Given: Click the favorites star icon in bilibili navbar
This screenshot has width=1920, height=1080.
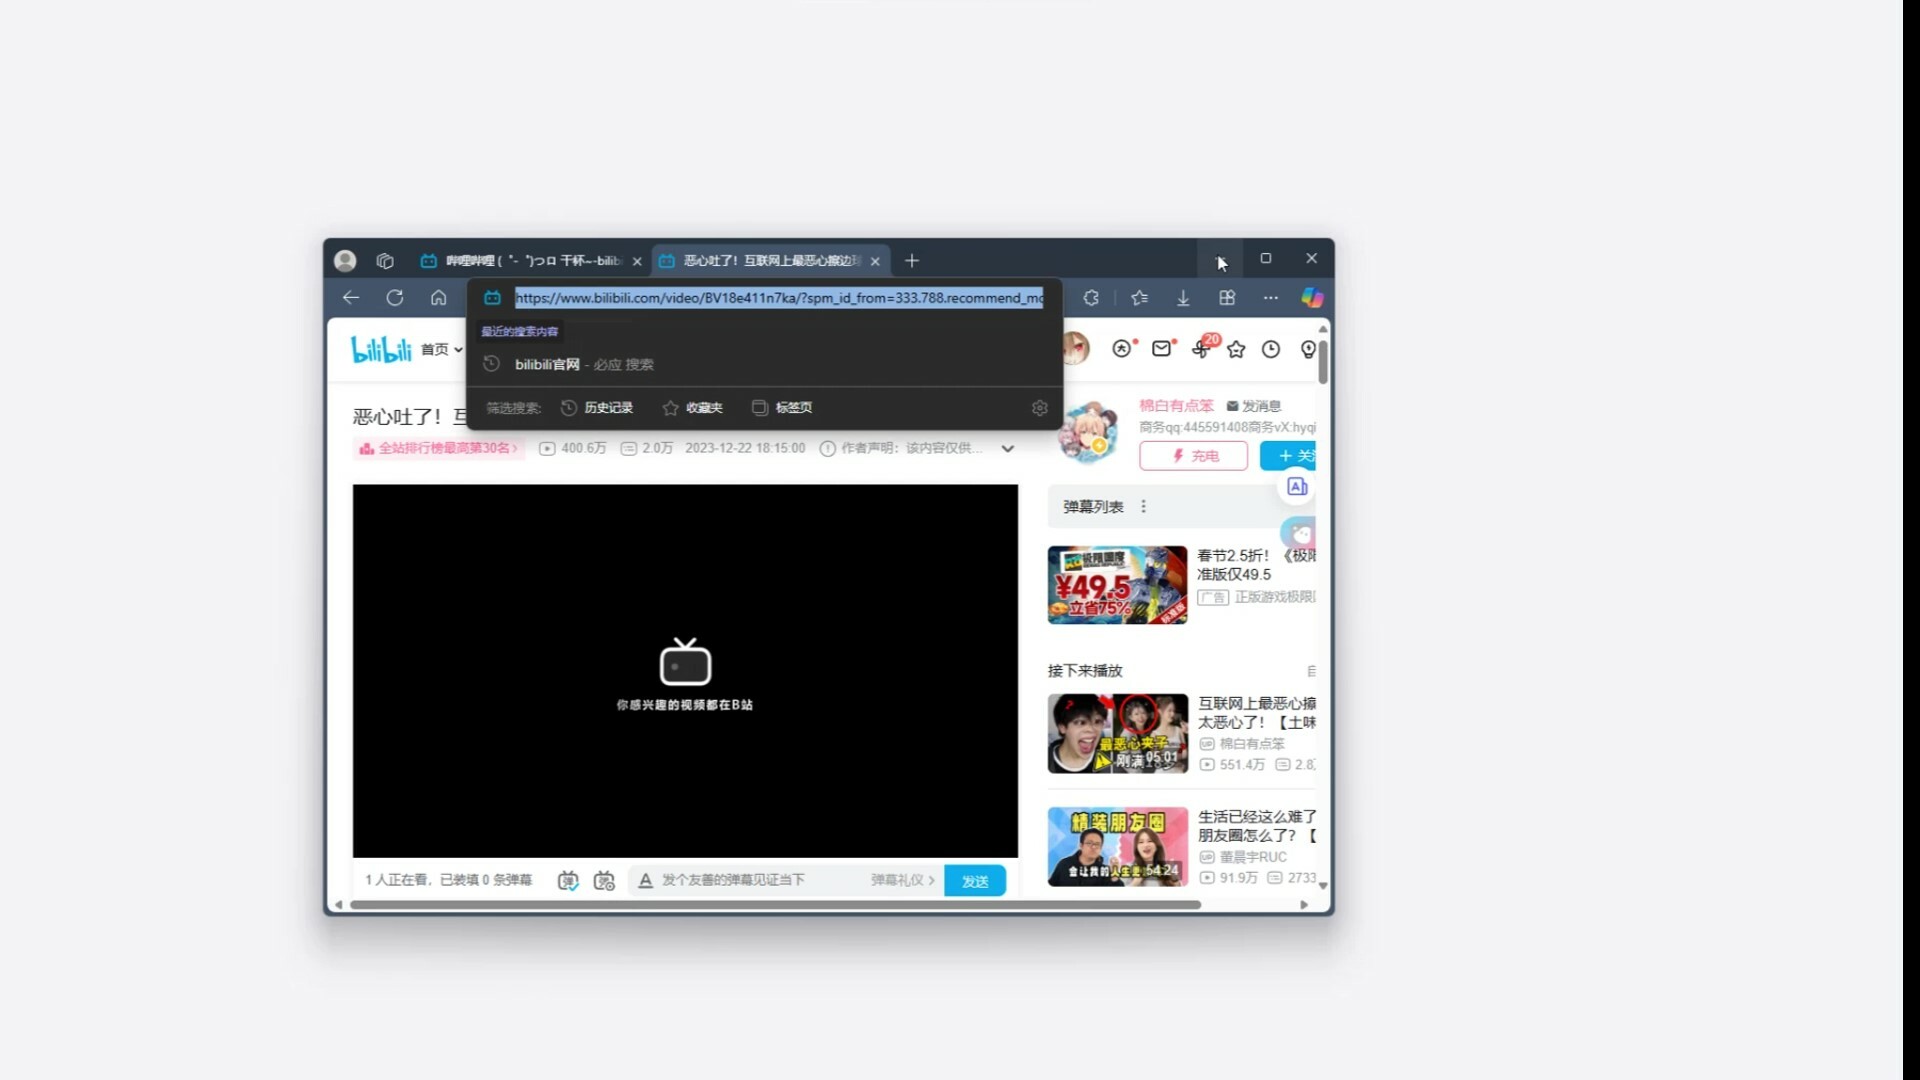Looking at the screenshot, I should [1237, 348].
